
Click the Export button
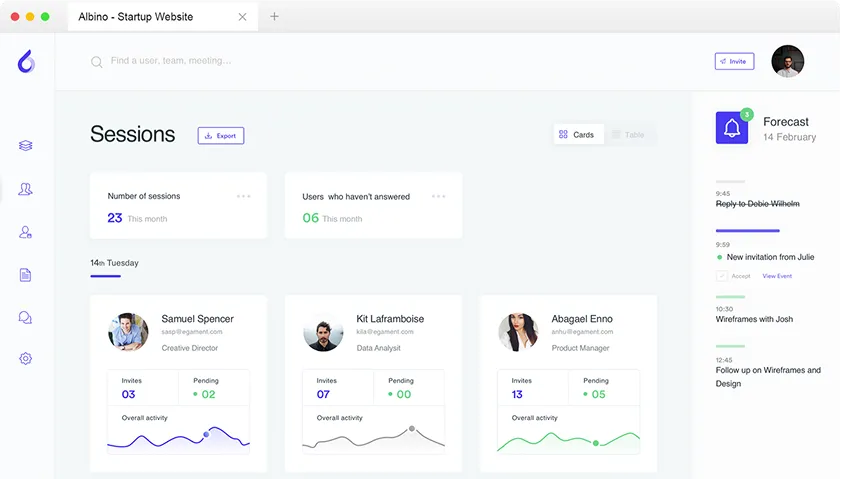[221, 135]
